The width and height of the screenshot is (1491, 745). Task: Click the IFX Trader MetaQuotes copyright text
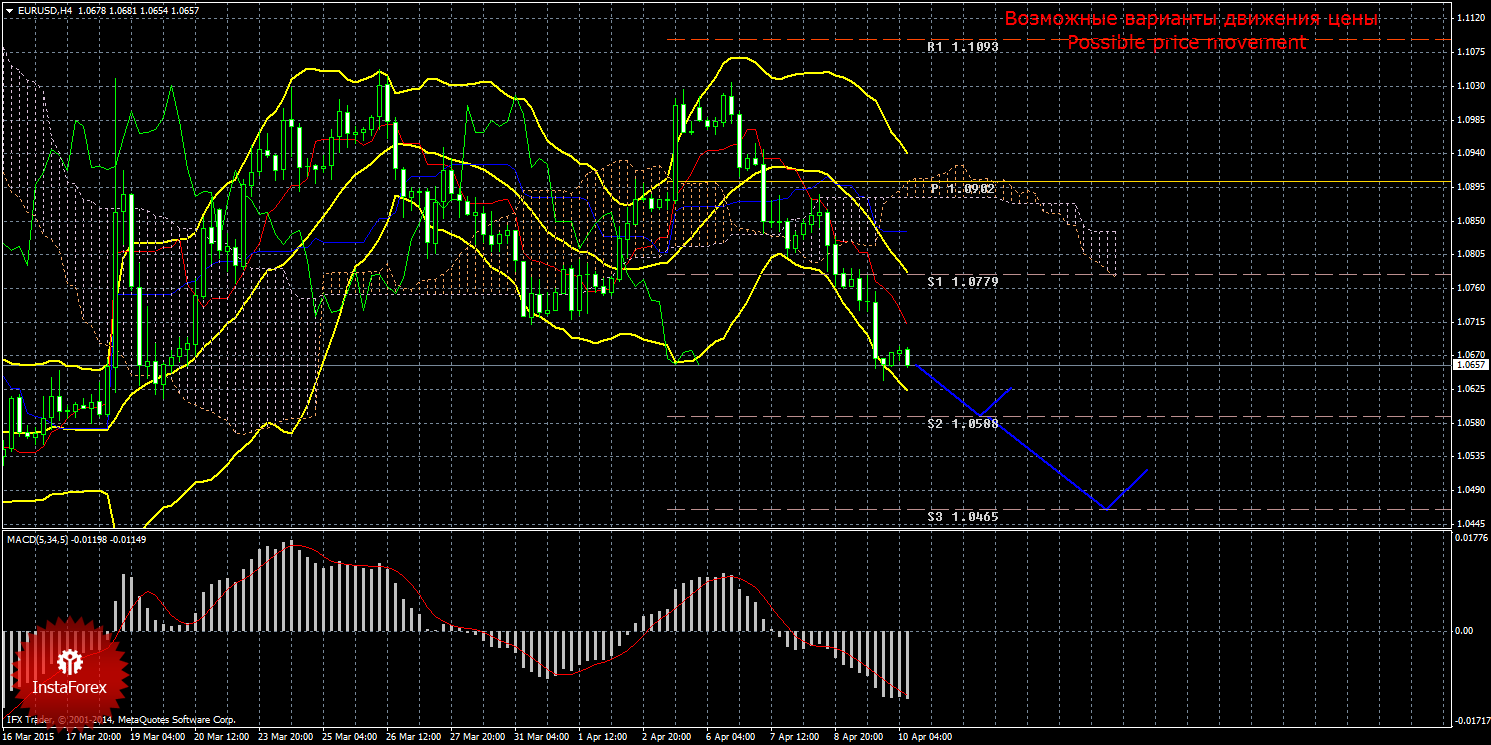(x=120, y=719)
